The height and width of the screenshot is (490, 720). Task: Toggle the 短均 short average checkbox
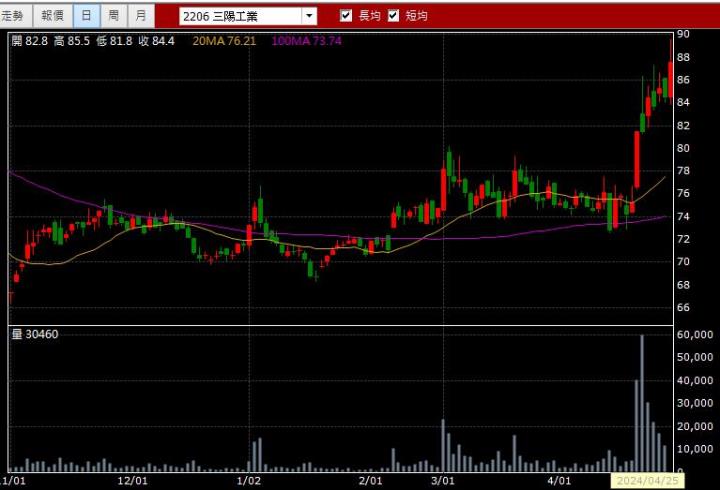(393, 16)
